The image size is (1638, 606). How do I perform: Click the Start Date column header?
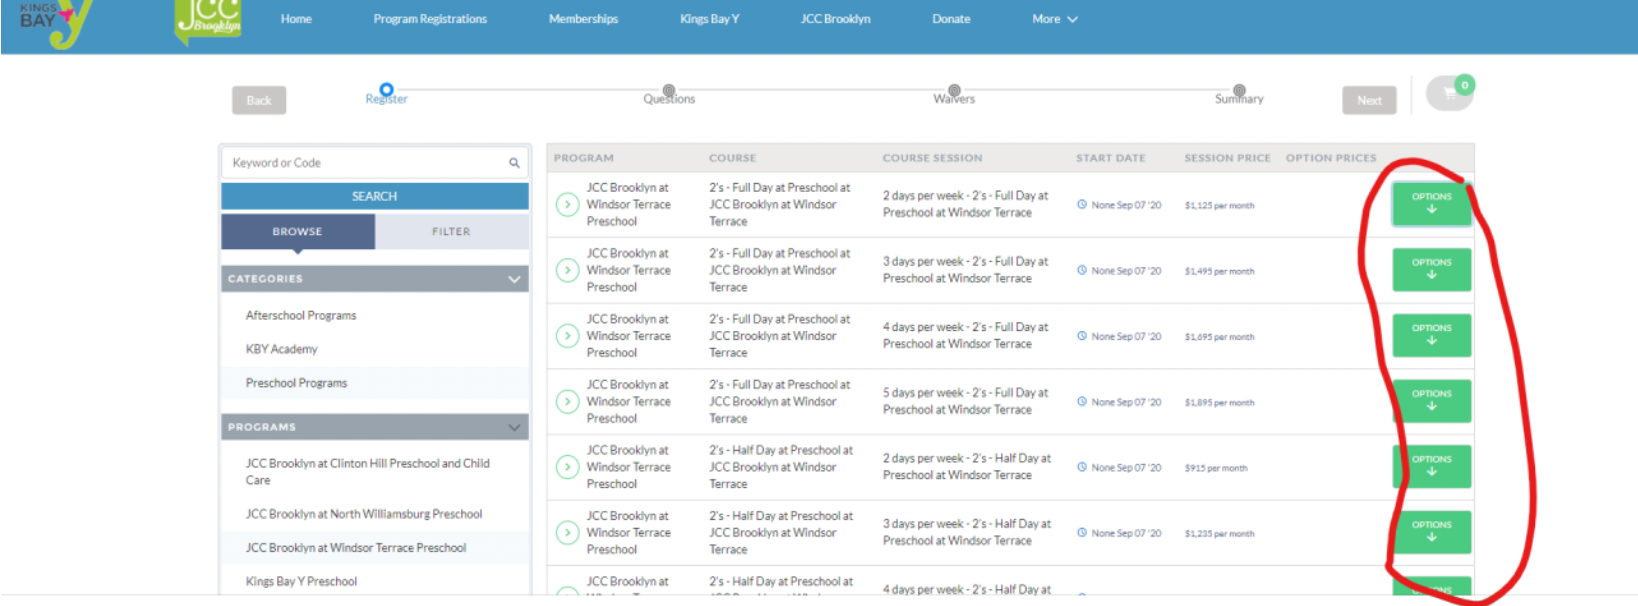click(x=1110, y=158)
